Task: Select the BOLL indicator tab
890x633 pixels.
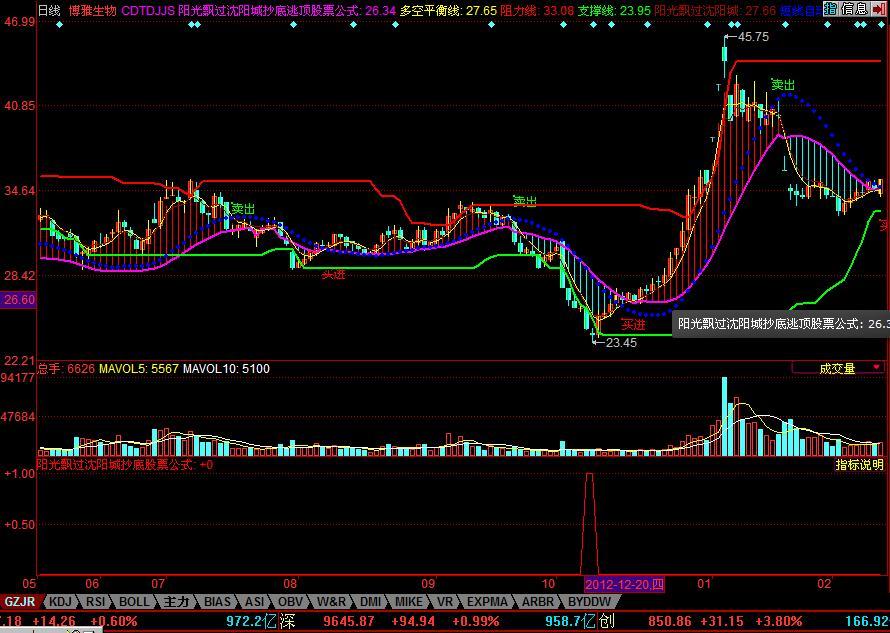Action: coord(133,602)
